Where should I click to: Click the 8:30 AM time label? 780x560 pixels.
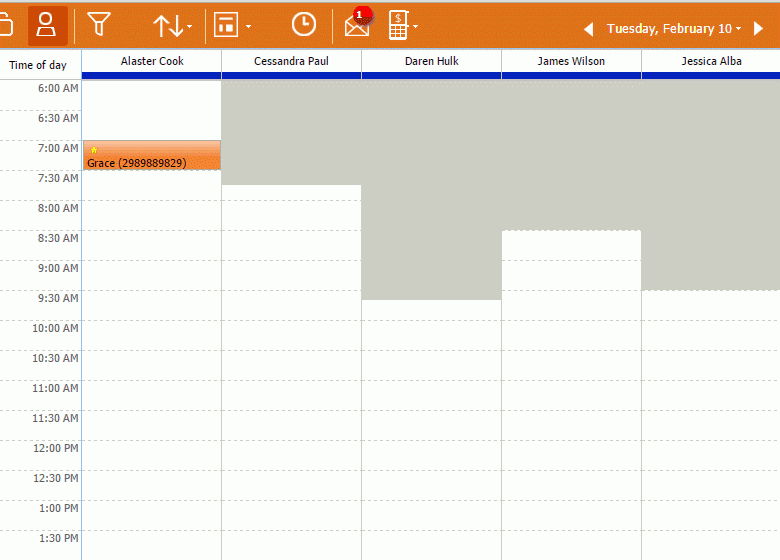pyautogui.click(x=58, y=238)
